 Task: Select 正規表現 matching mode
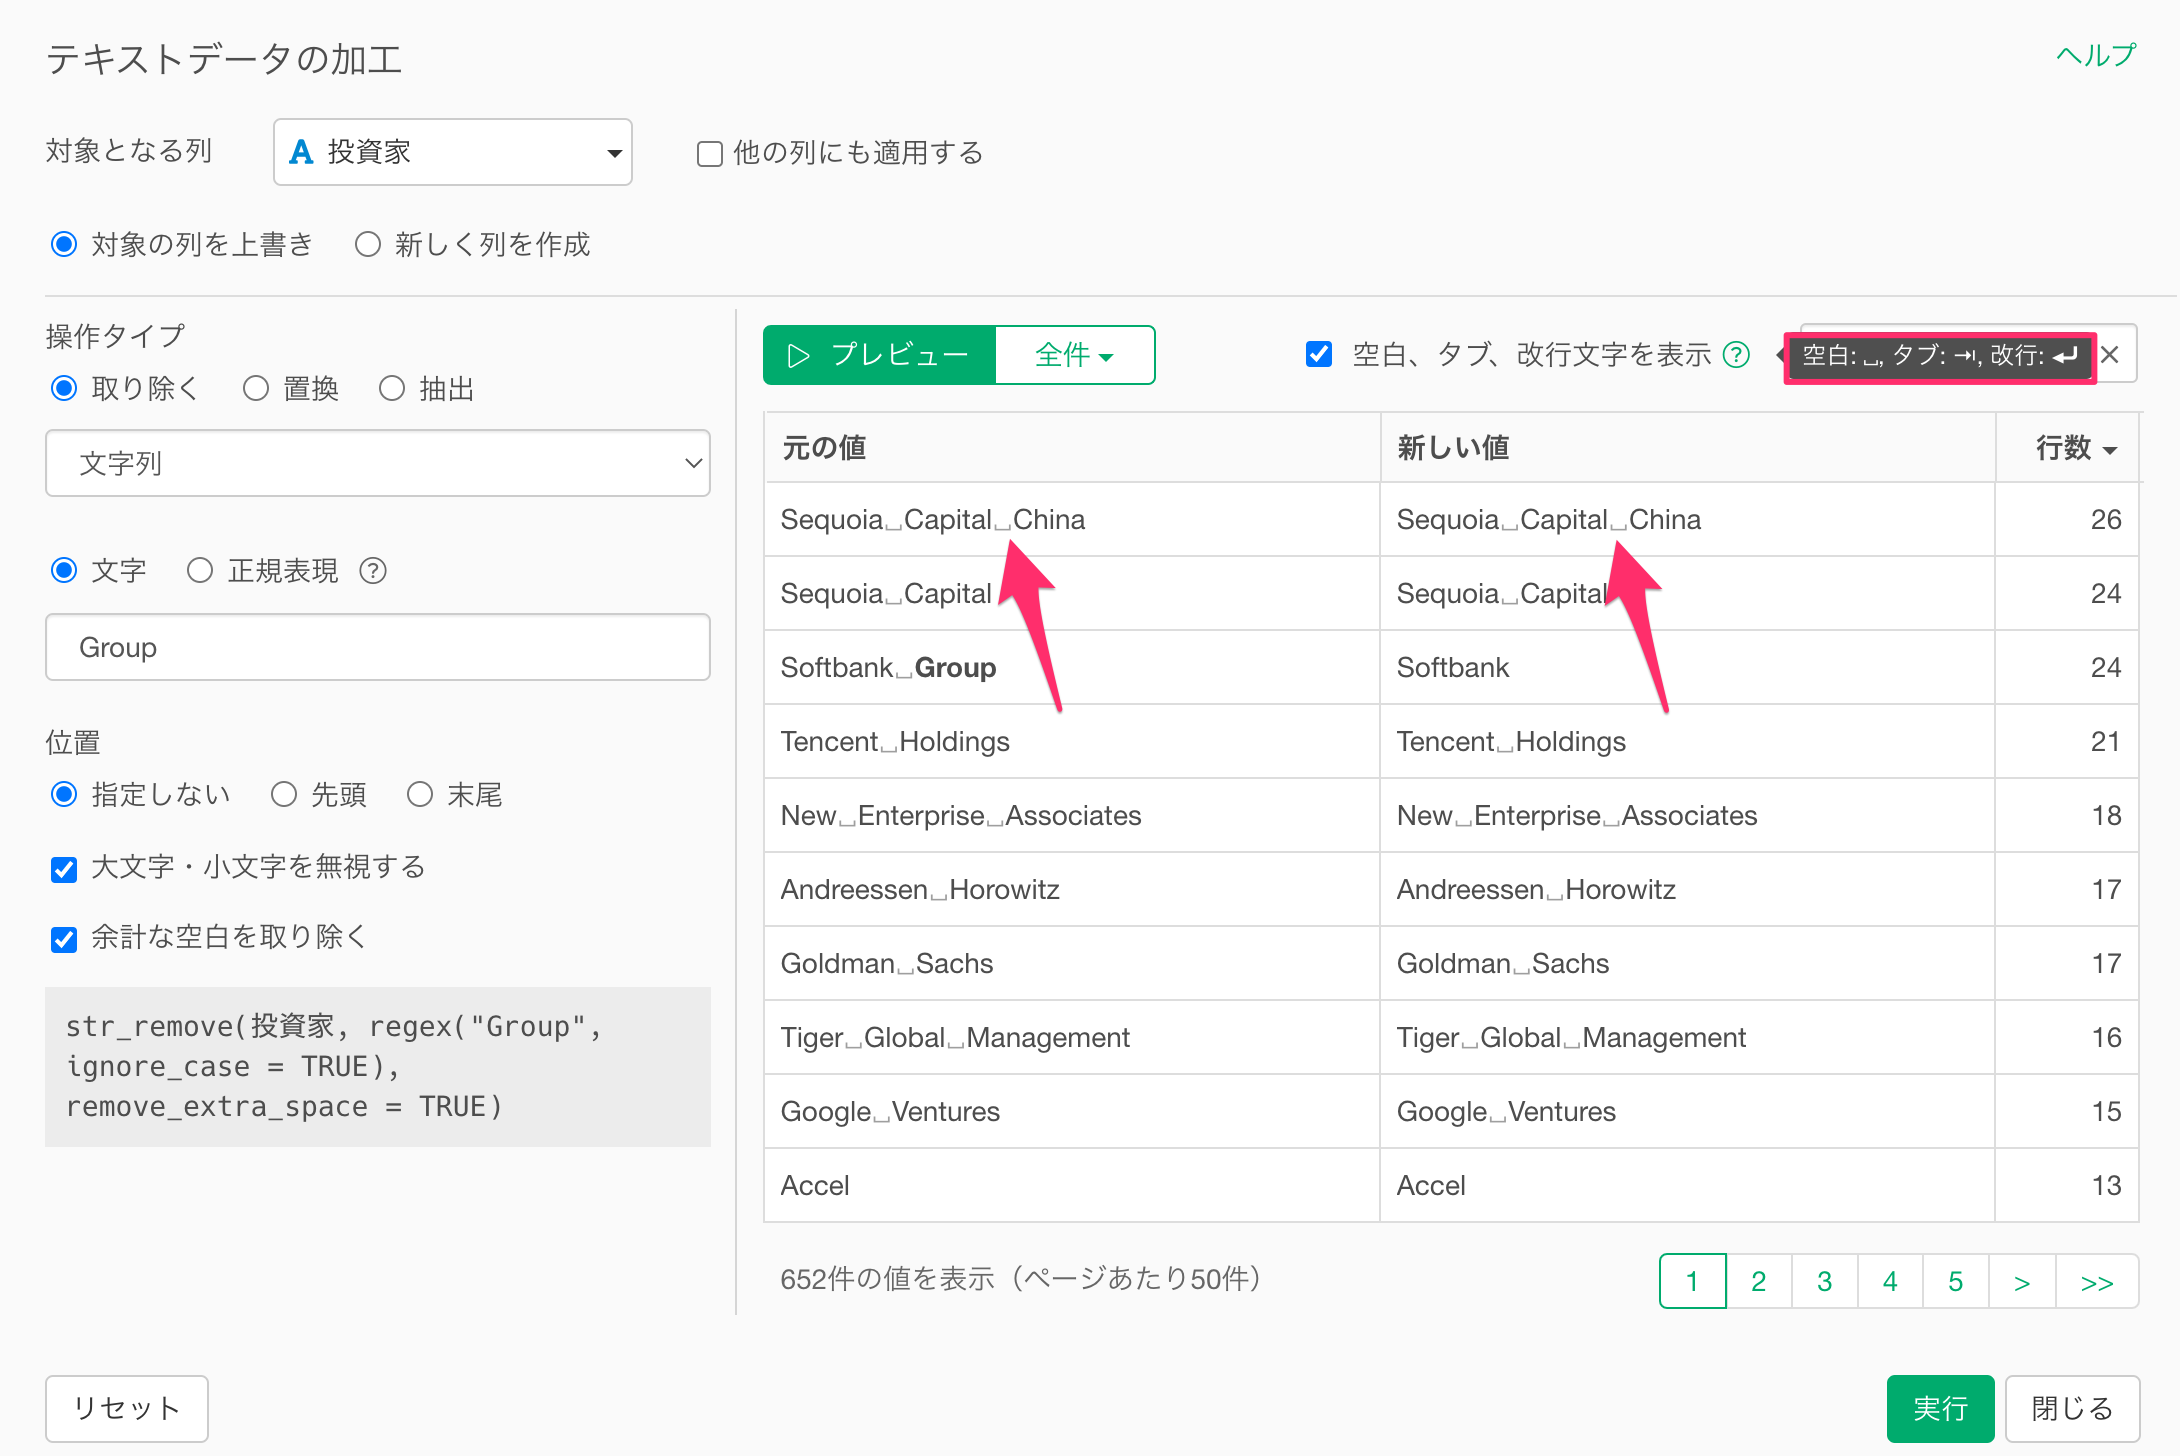[x=200, y=570]
